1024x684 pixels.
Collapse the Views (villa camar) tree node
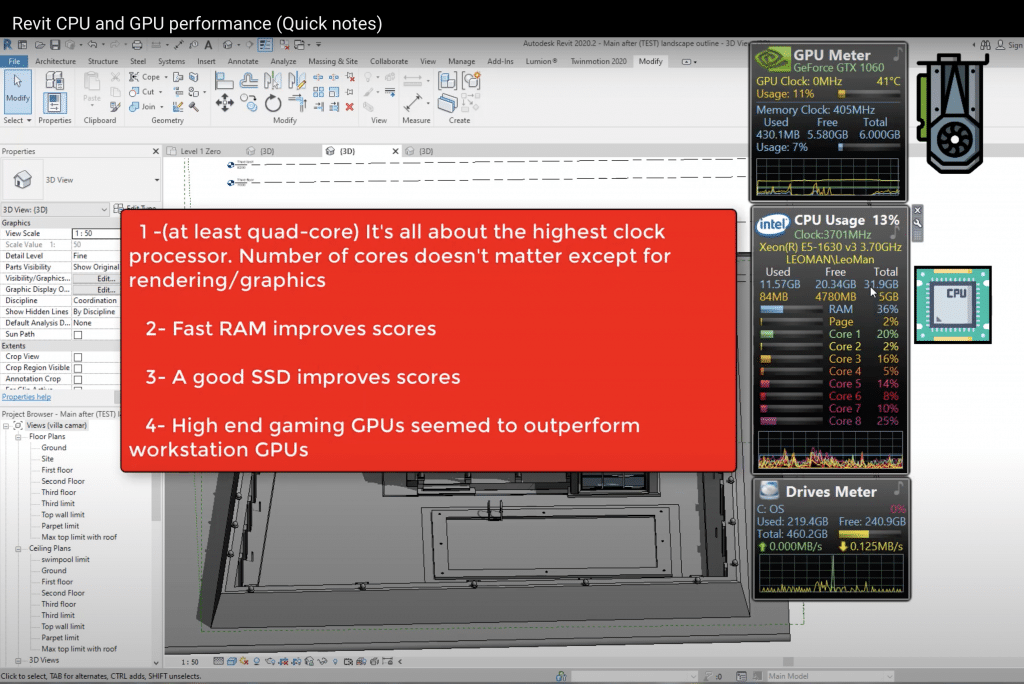[x=6, y=425]
